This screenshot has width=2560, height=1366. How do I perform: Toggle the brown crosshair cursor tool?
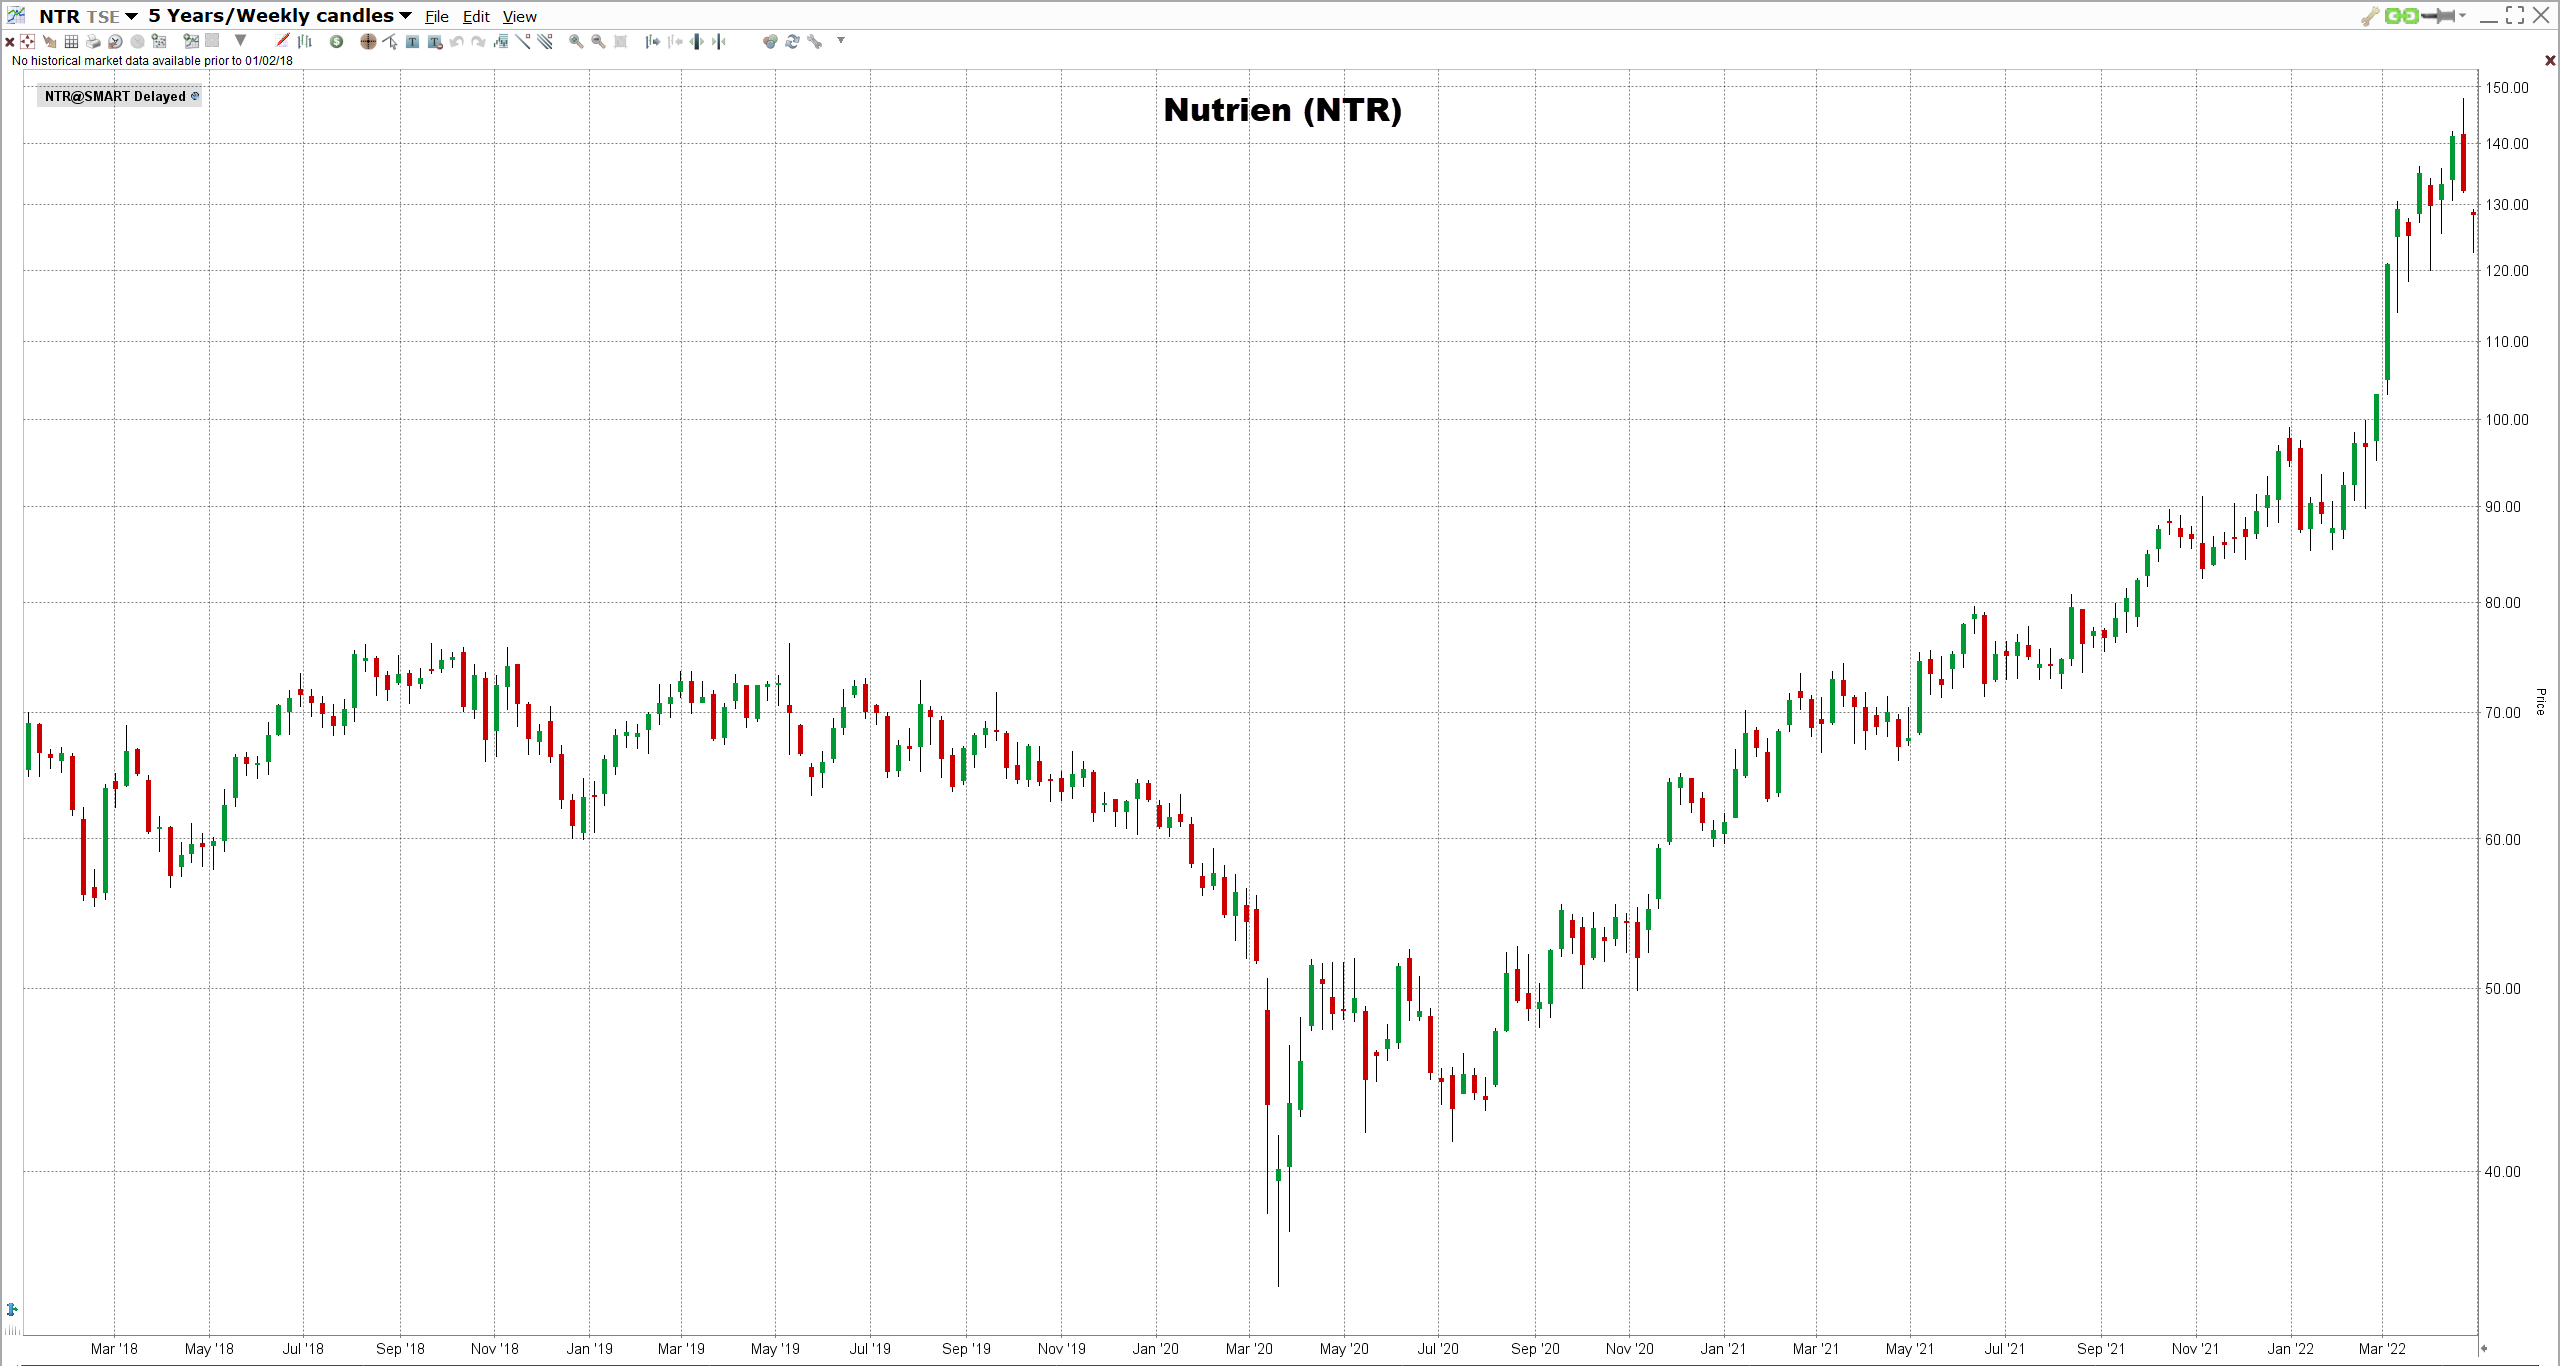tap(368, 42)
